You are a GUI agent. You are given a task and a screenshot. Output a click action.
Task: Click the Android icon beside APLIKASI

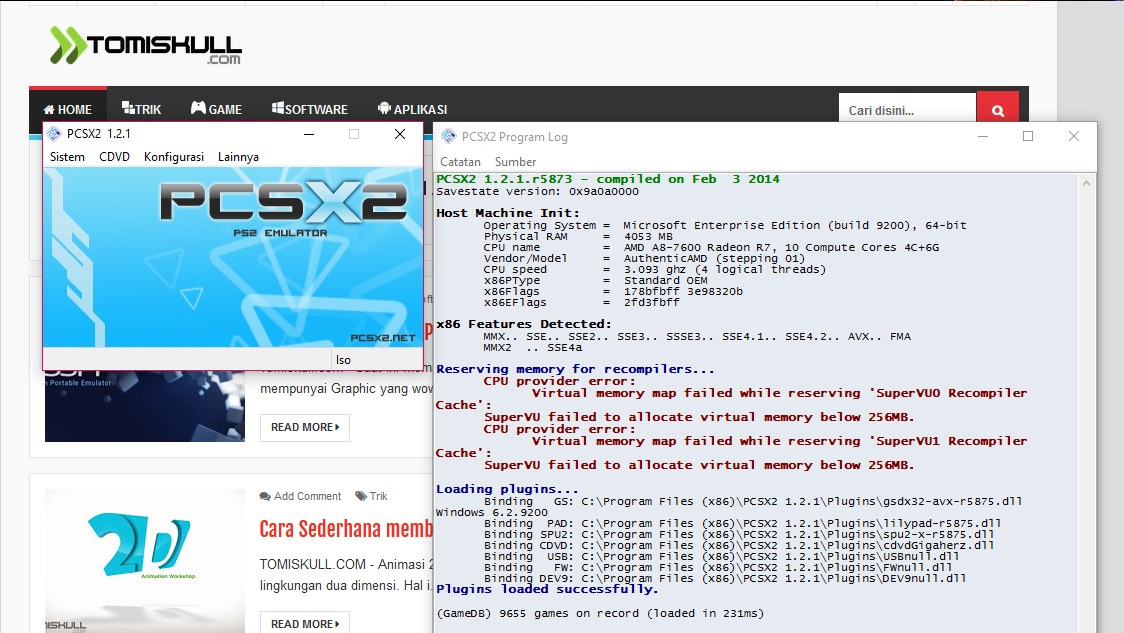(x=384, y=108)
